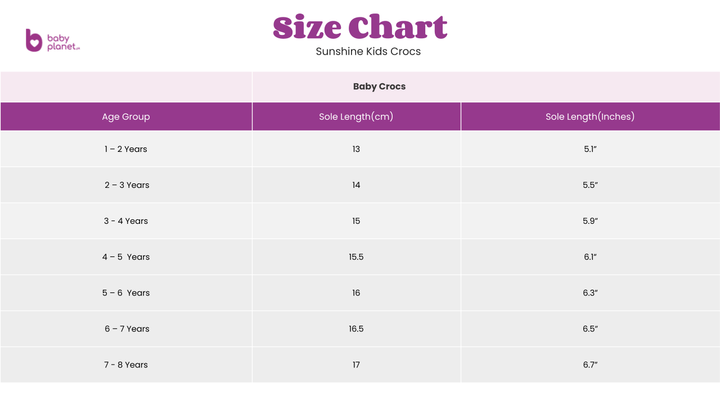This screenshot has height=405, width=720.
Task: Select the 1 – 2 Years row
Action: (126, 149)
